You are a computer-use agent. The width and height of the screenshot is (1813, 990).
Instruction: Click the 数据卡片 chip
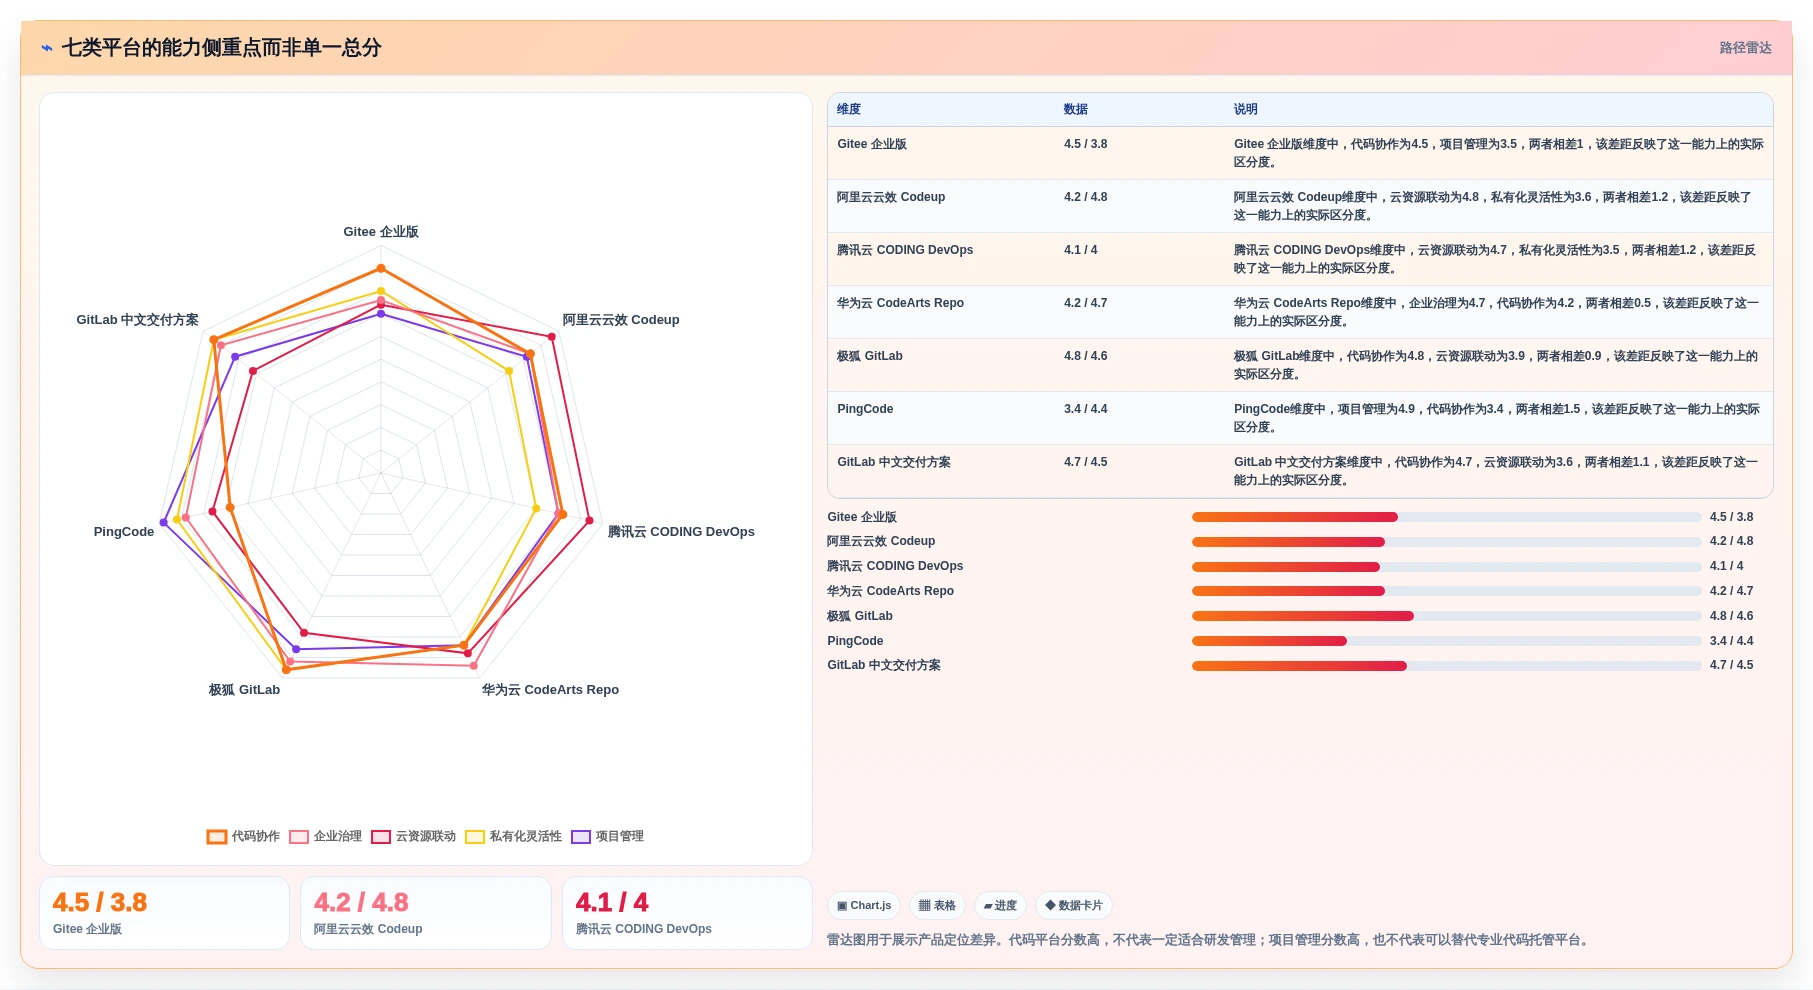[x=1074, y=906]
